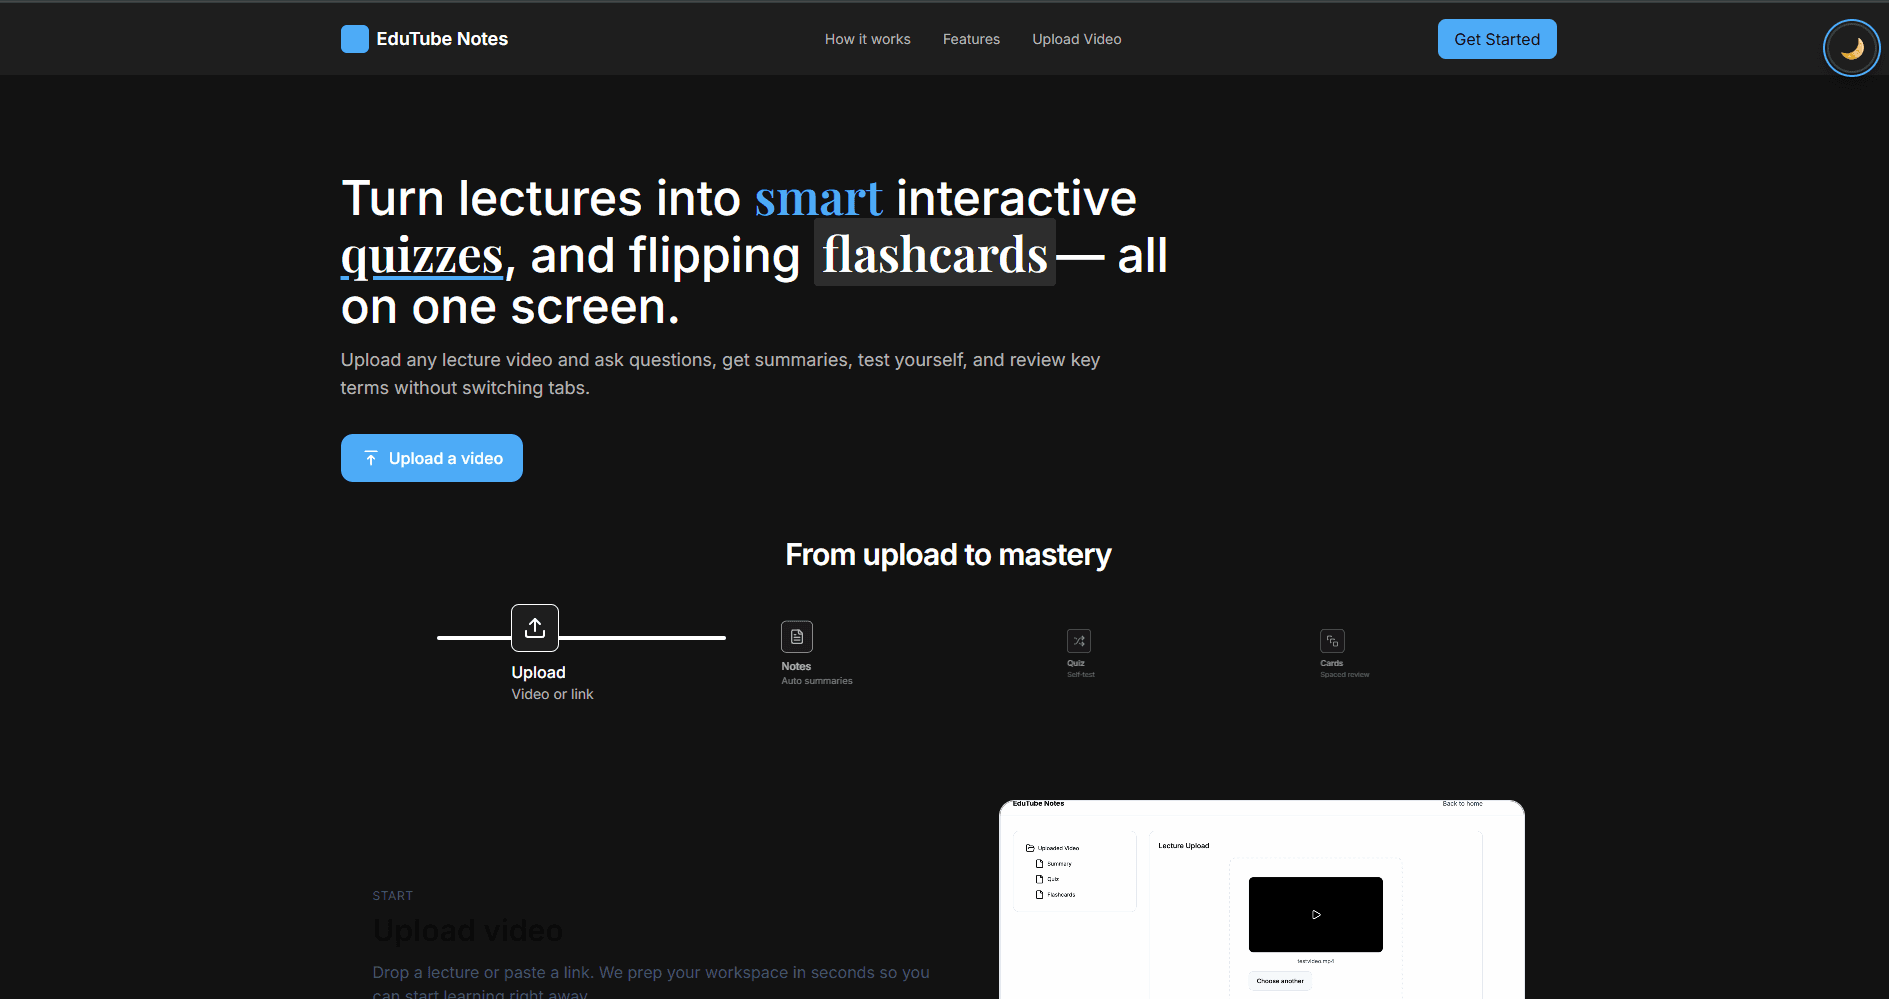Click the highlighted flashcards word in headline

(934, 254)
